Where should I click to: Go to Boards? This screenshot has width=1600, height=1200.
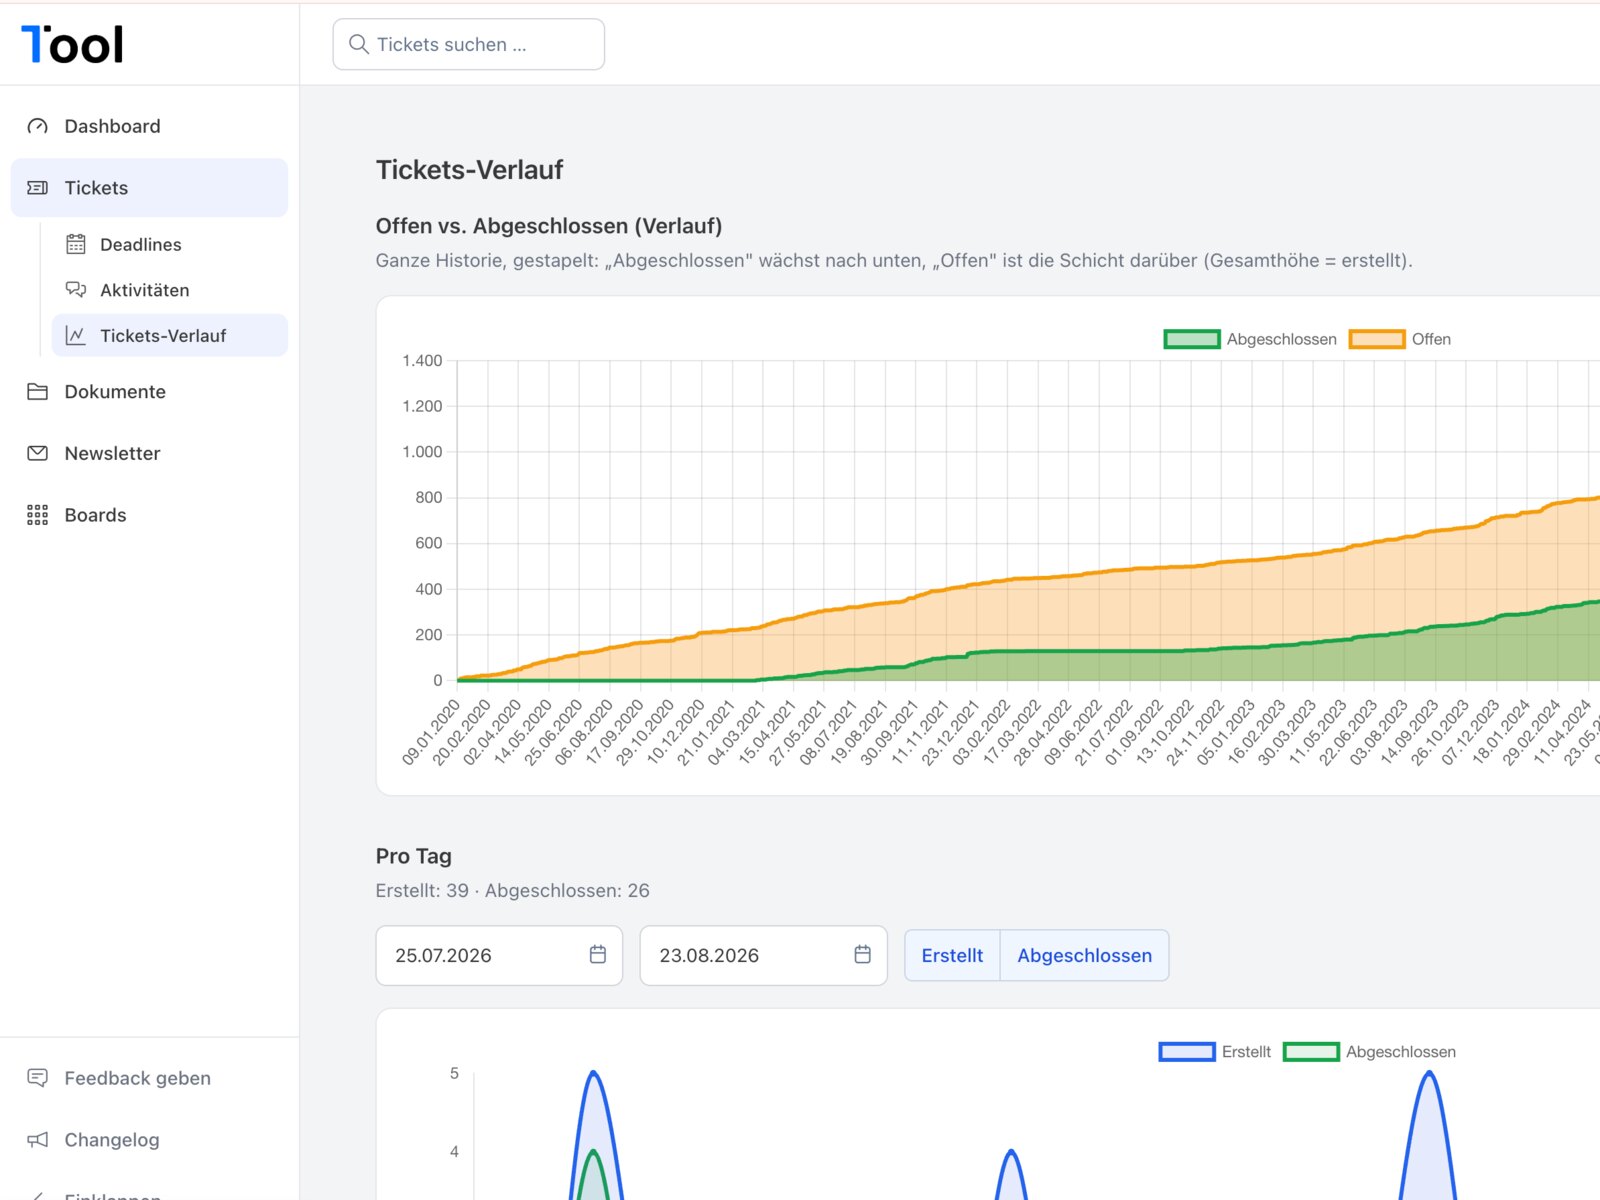[149, 515]
